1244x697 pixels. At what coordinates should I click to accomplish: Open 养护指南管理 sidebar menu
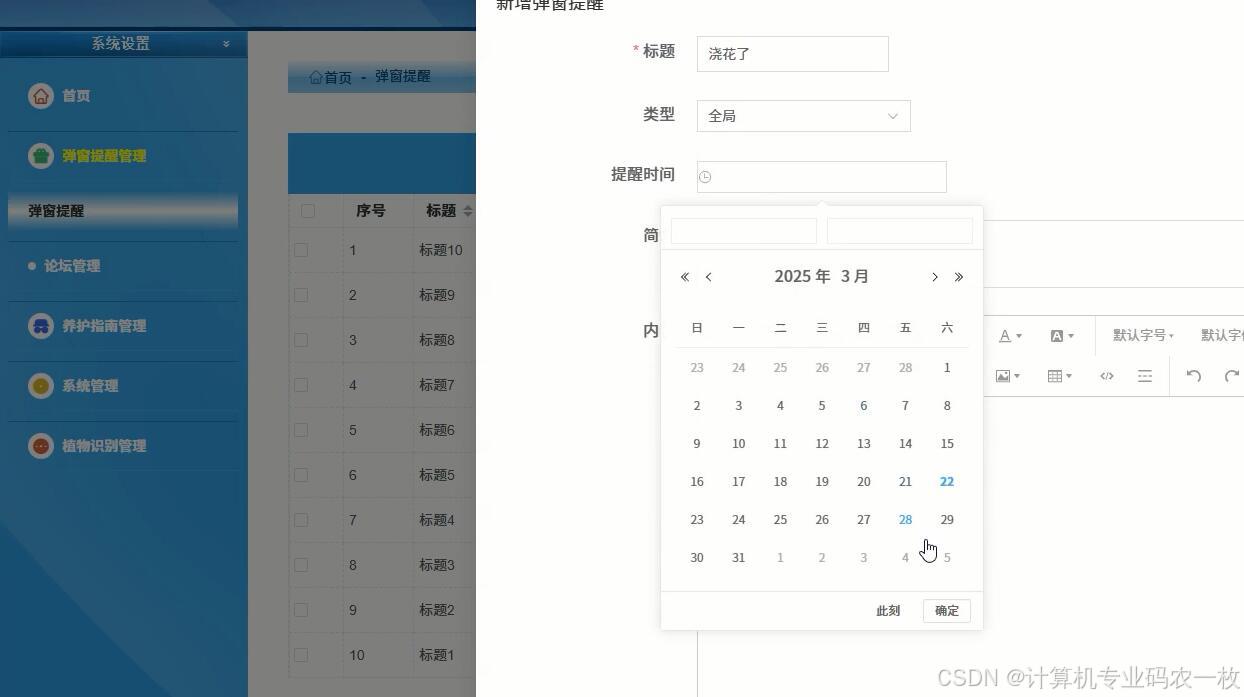coord(104,326)
